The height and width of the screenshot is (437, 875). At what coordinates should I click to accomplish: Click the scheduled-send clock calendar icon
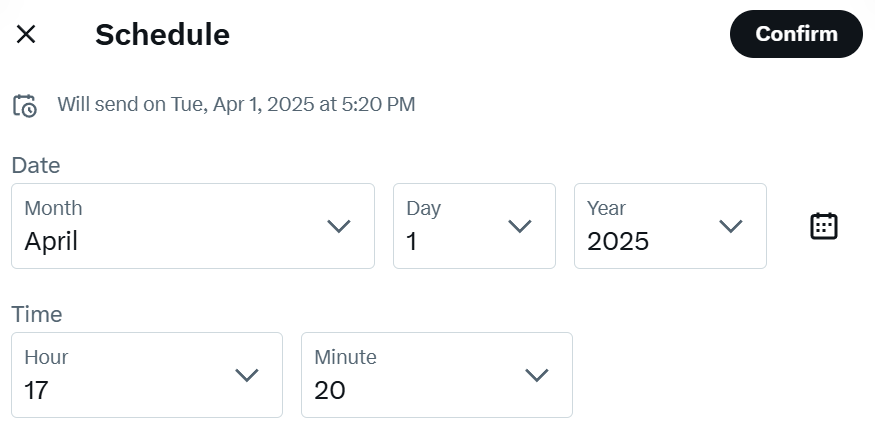click(x=25, y=105)
